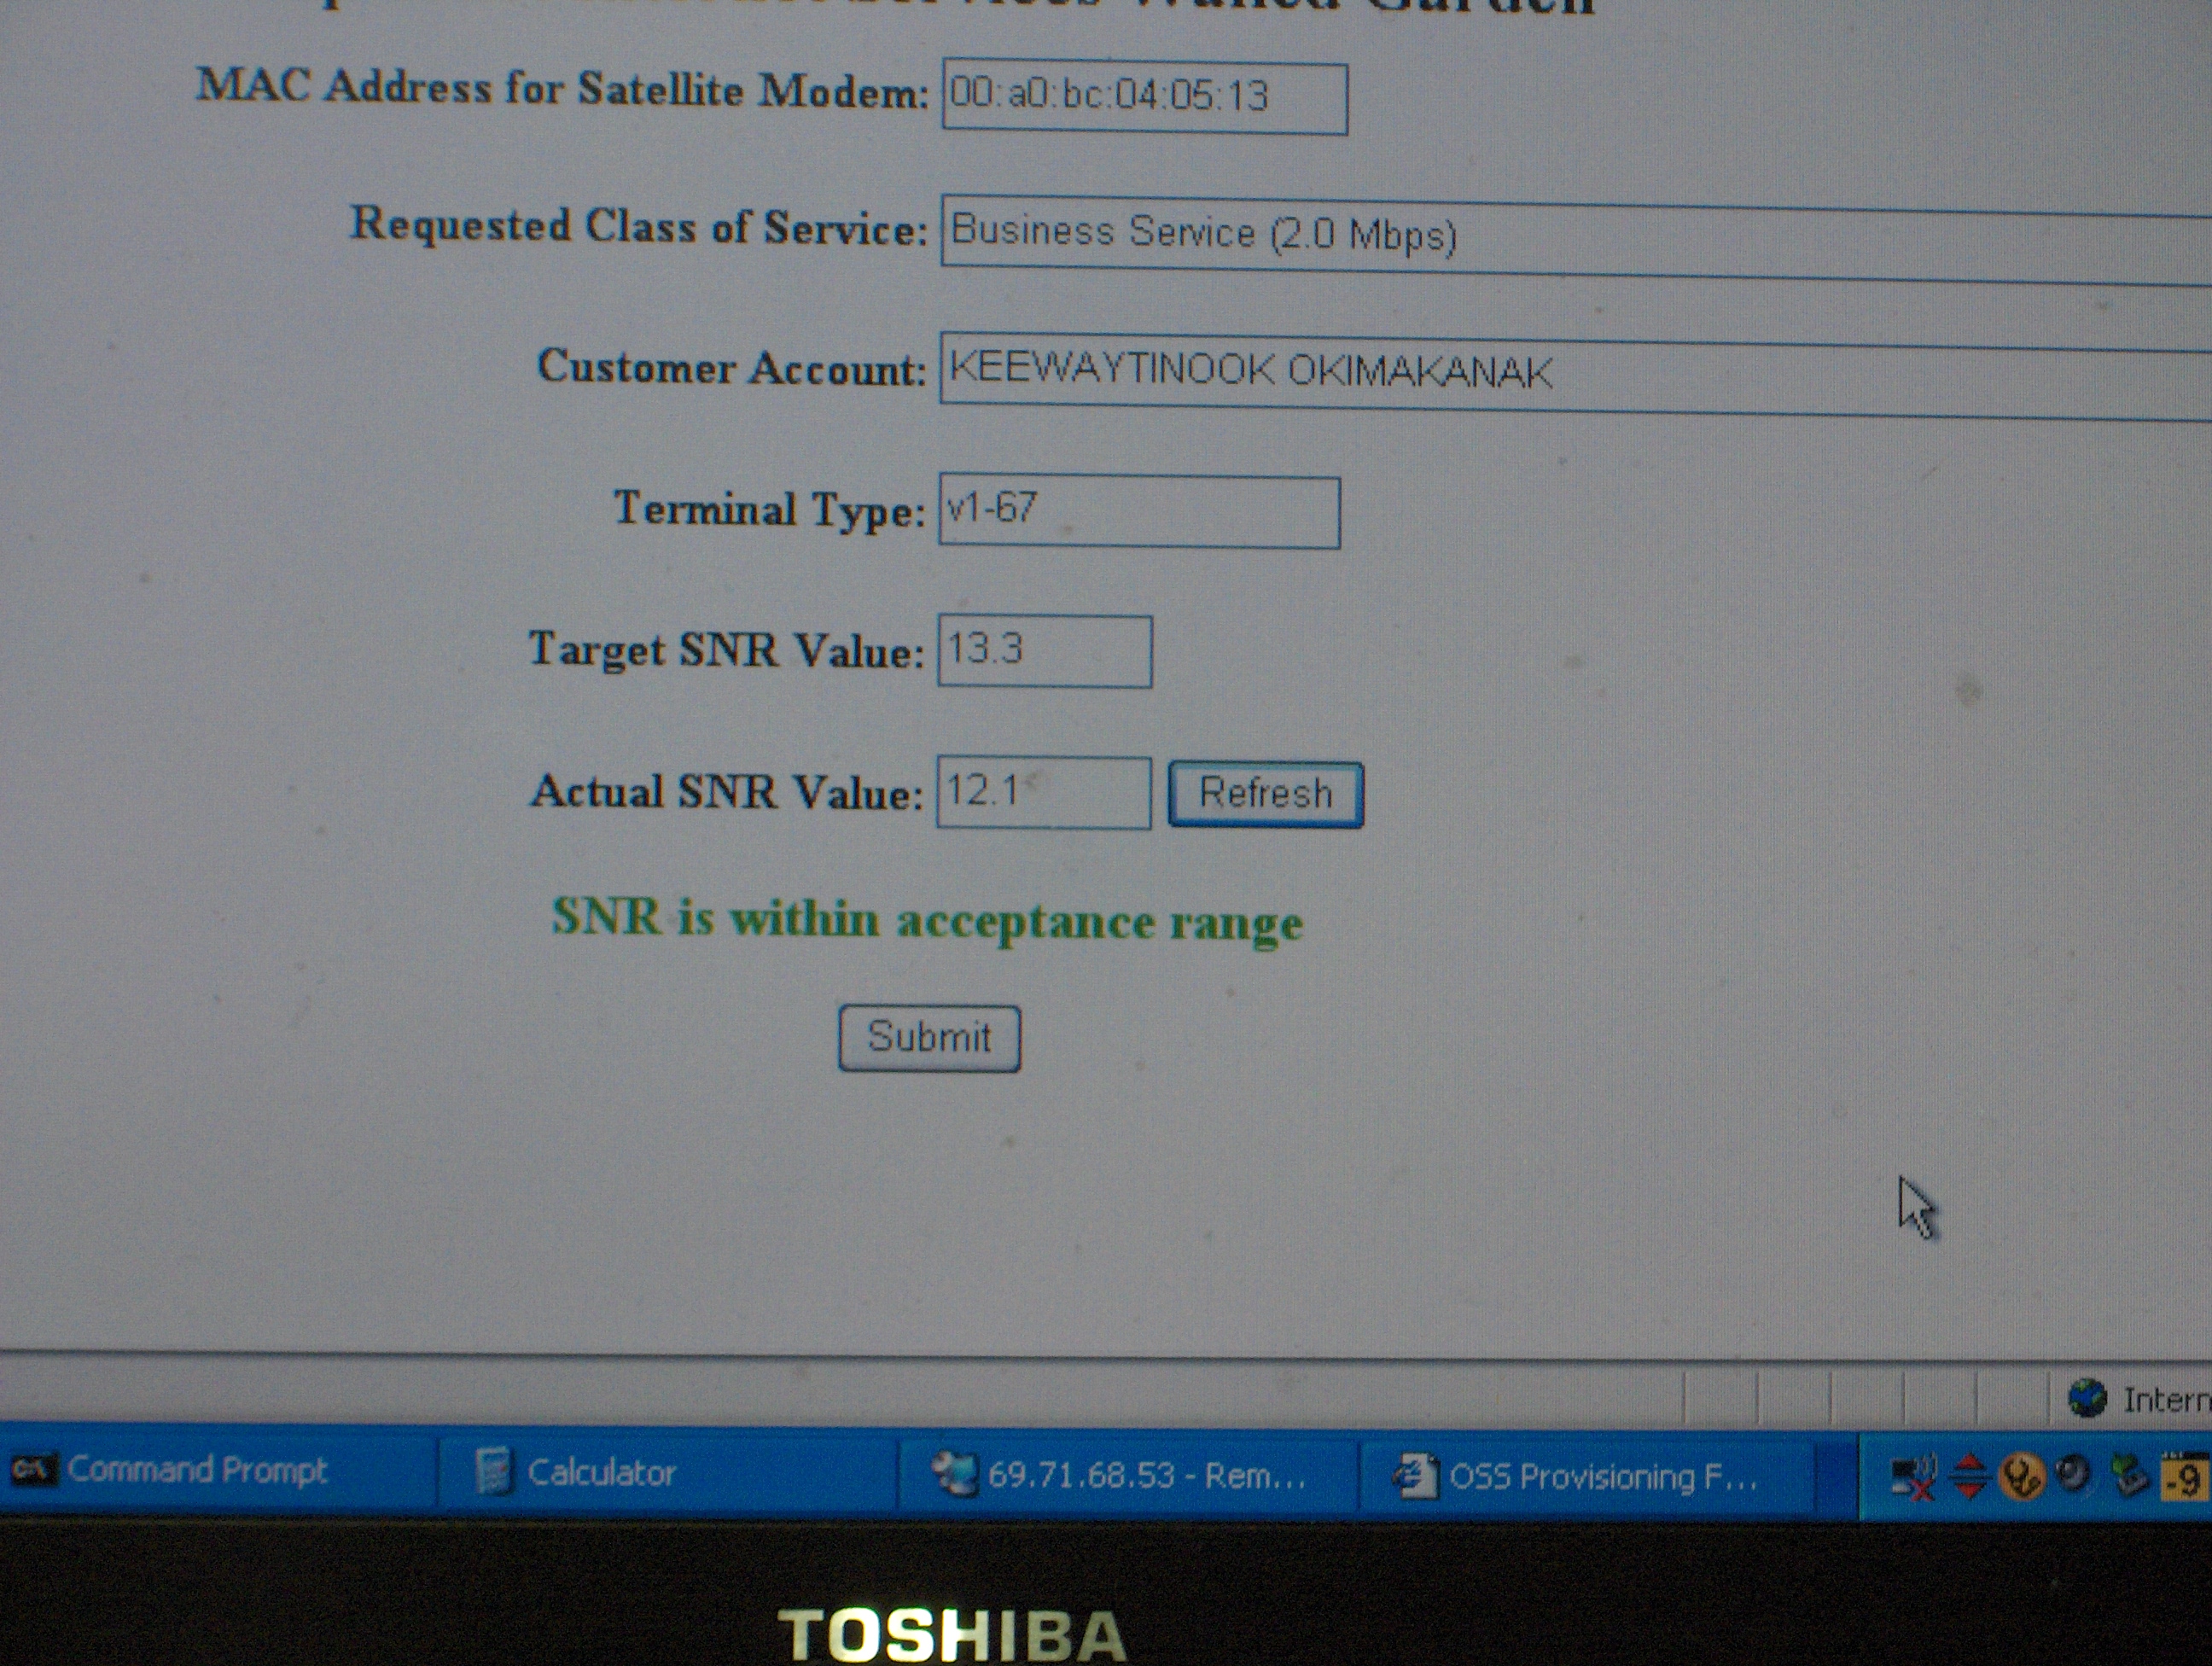The width and height of the screenshot is (2212, 1666).
Task: Click the Target SNR Value field
Action: click(1044, 651)
